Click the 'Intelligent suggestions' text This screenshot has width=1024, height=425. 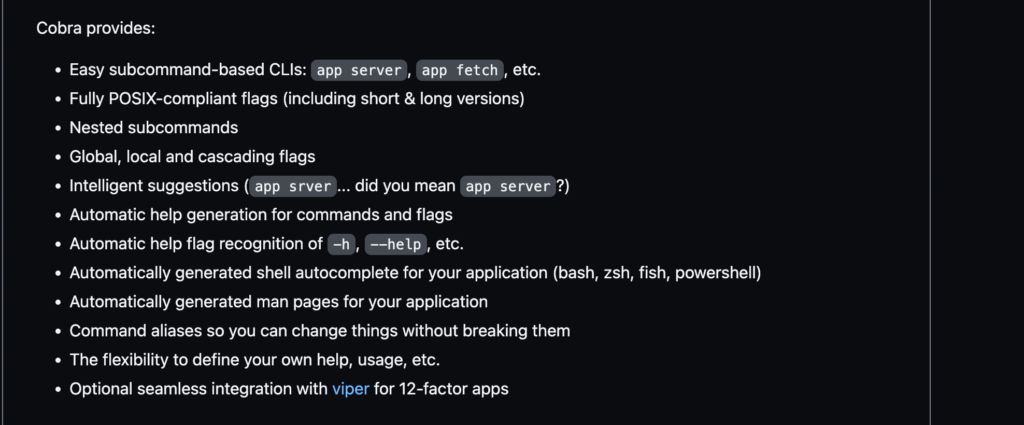[154, 186]
